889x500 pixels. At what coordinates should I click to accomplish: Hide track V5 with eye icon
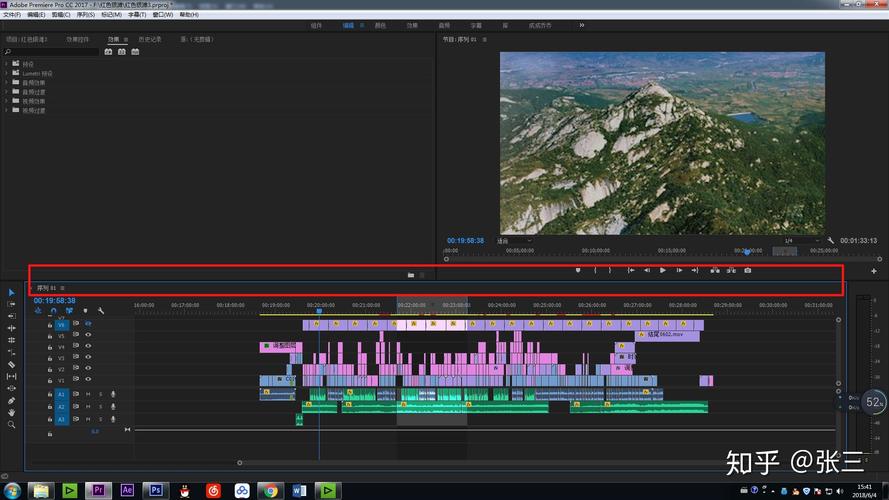pos(88,334)
